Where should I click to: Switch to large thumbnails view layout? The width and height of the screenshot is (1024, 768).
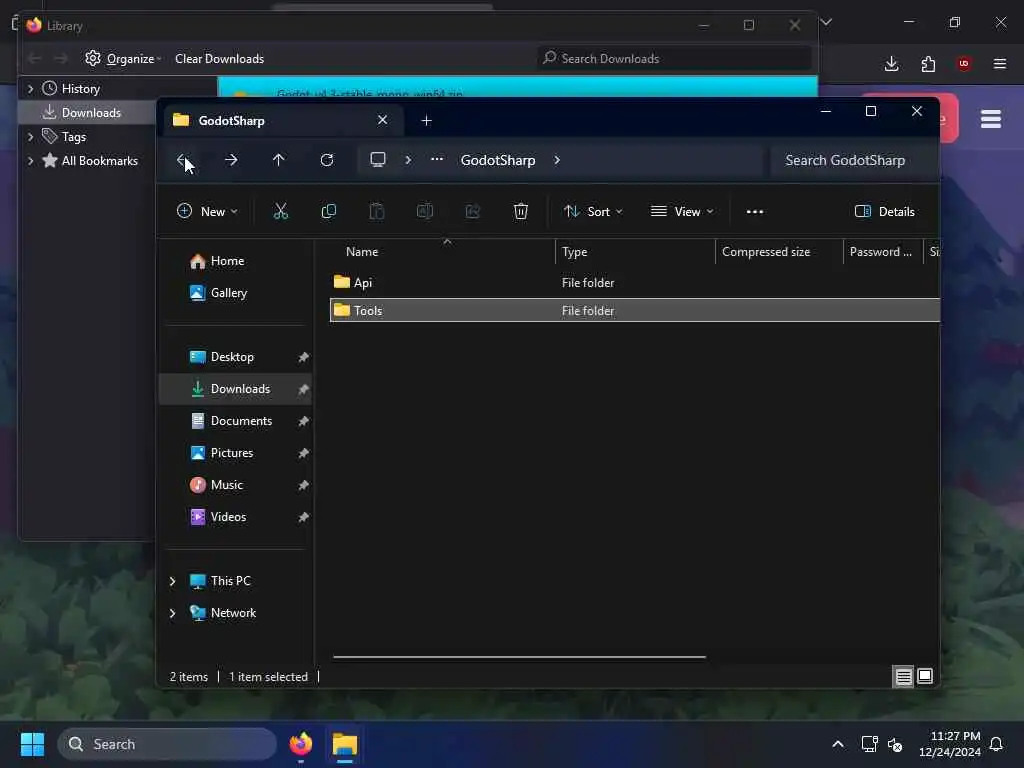pyautogui.click(x=925, y=677)
